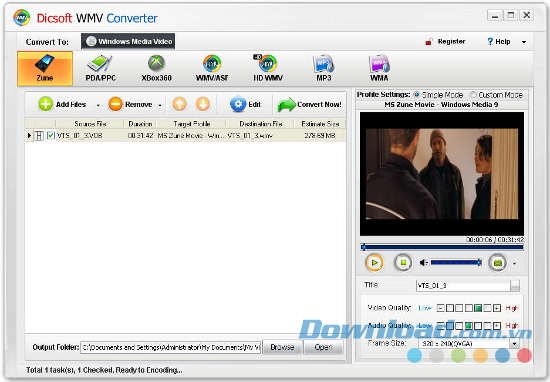Increase Video Quality with plus box
The width and height of the screenshot is (550, 382).
[x=497, y=308]
